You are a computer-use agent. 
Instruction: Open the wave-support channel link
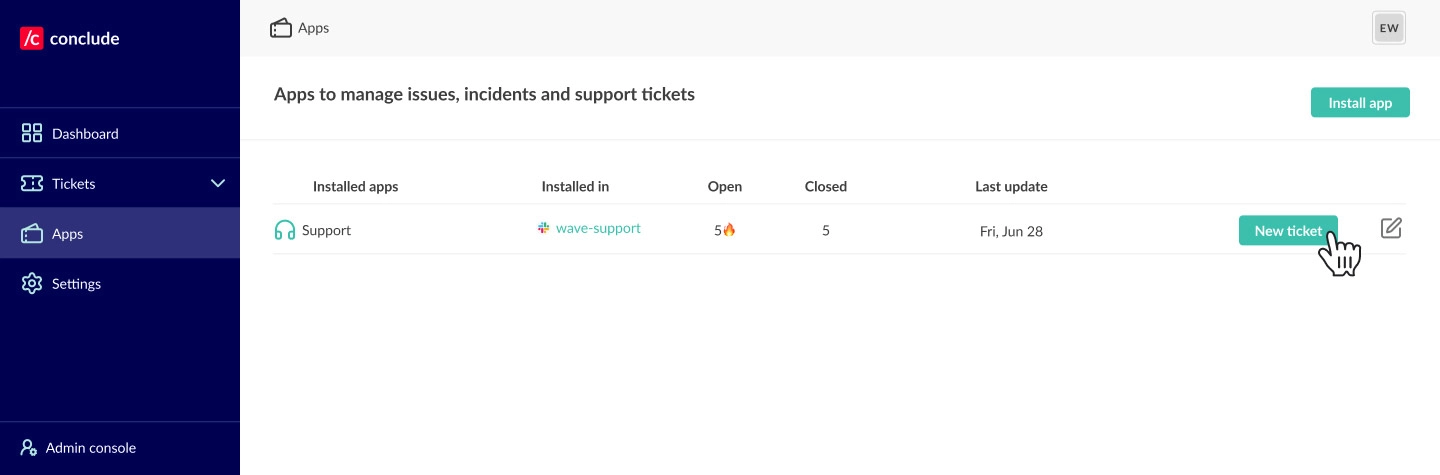[598, 228]
